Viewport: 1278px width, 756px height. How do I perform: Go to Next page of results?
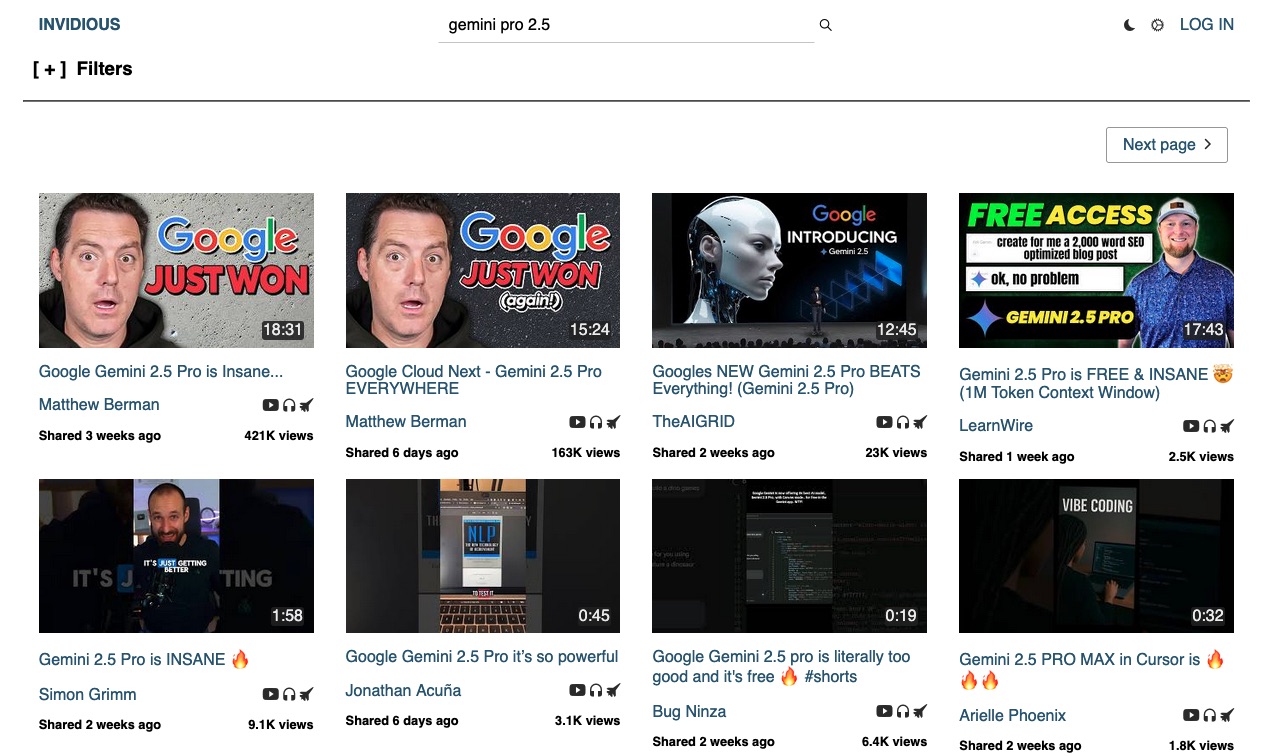(x=1166, y=144)
